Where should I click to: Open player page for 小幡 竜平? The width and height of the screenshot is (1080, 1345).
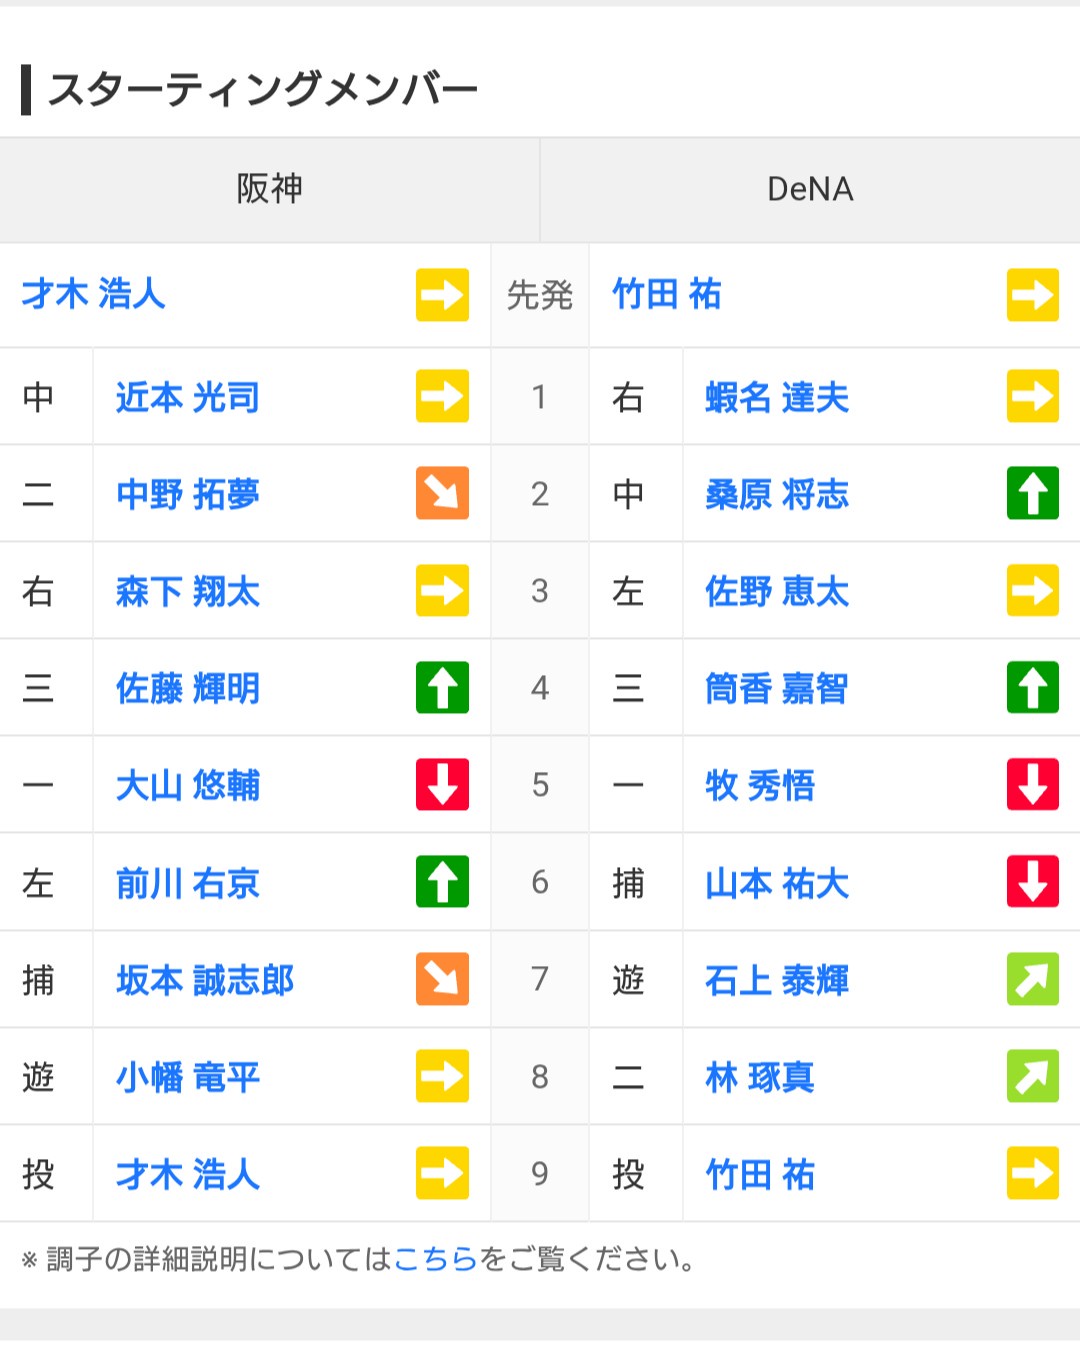pos(188,1077)
